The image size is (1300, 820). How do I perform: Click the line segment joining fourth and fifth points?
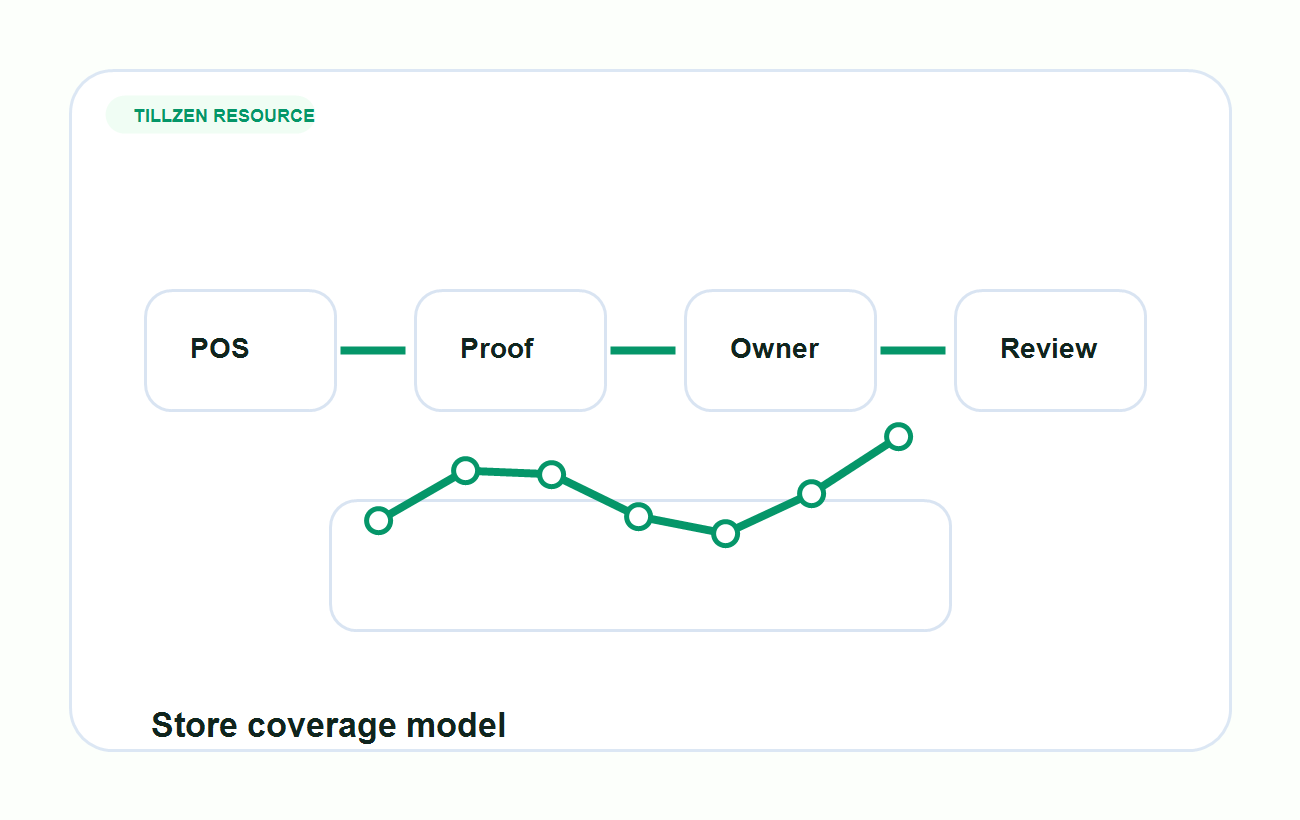pyautogui.click(x=682, y=525)
